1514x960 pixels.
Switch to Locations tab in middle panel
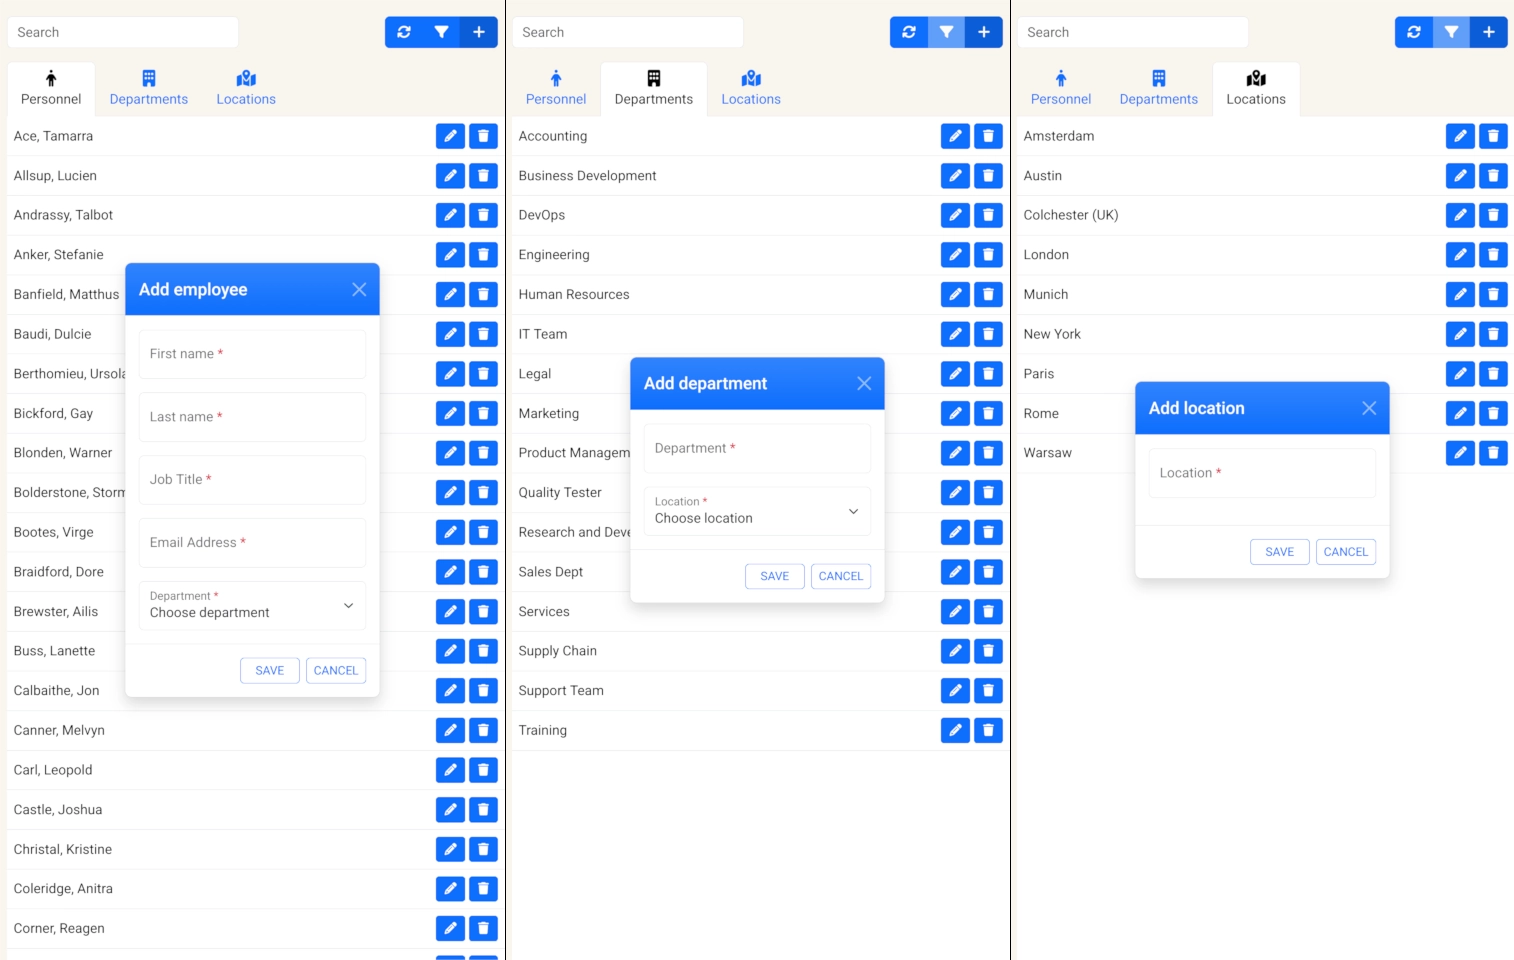pyautogui.click(x=751, y=88)
